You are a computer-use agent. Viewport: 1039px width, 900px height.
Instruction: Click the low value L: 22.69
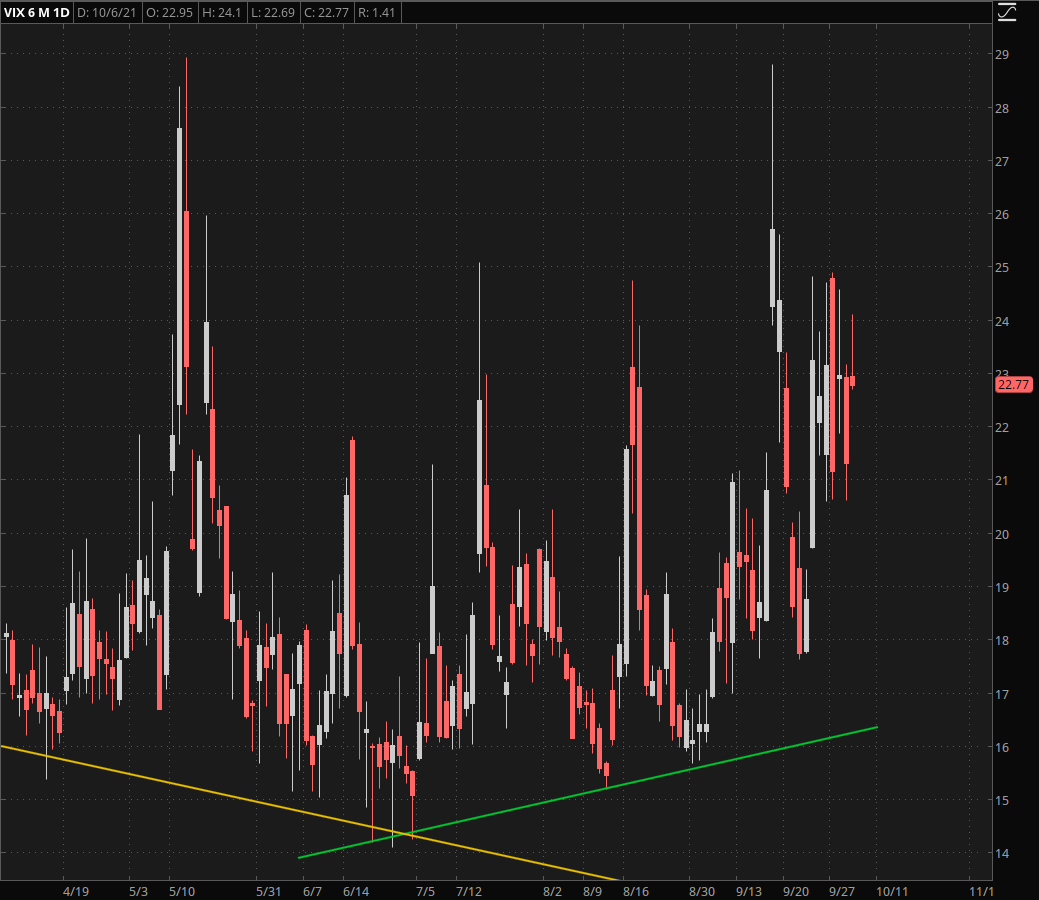273,13
